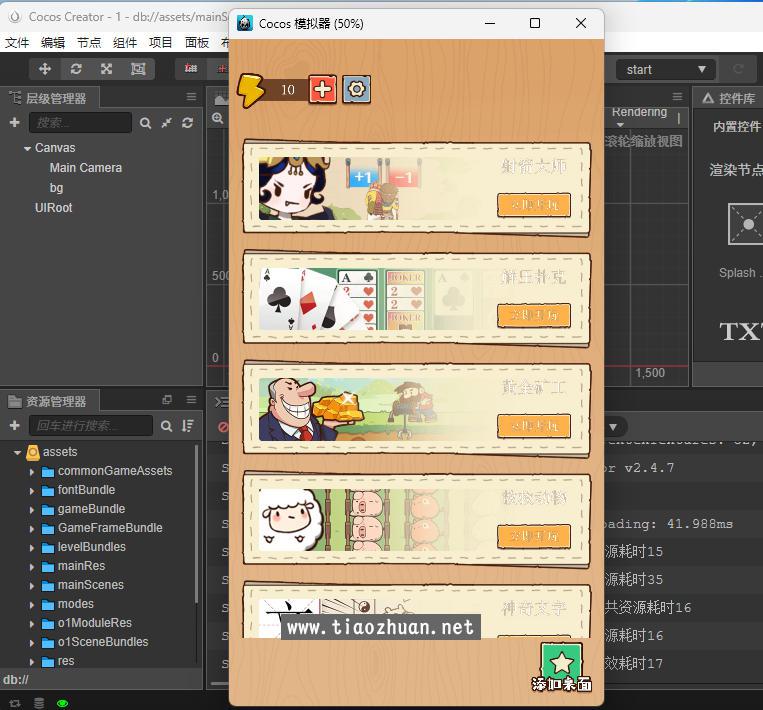Open the 文件 menu

[17, 42]
